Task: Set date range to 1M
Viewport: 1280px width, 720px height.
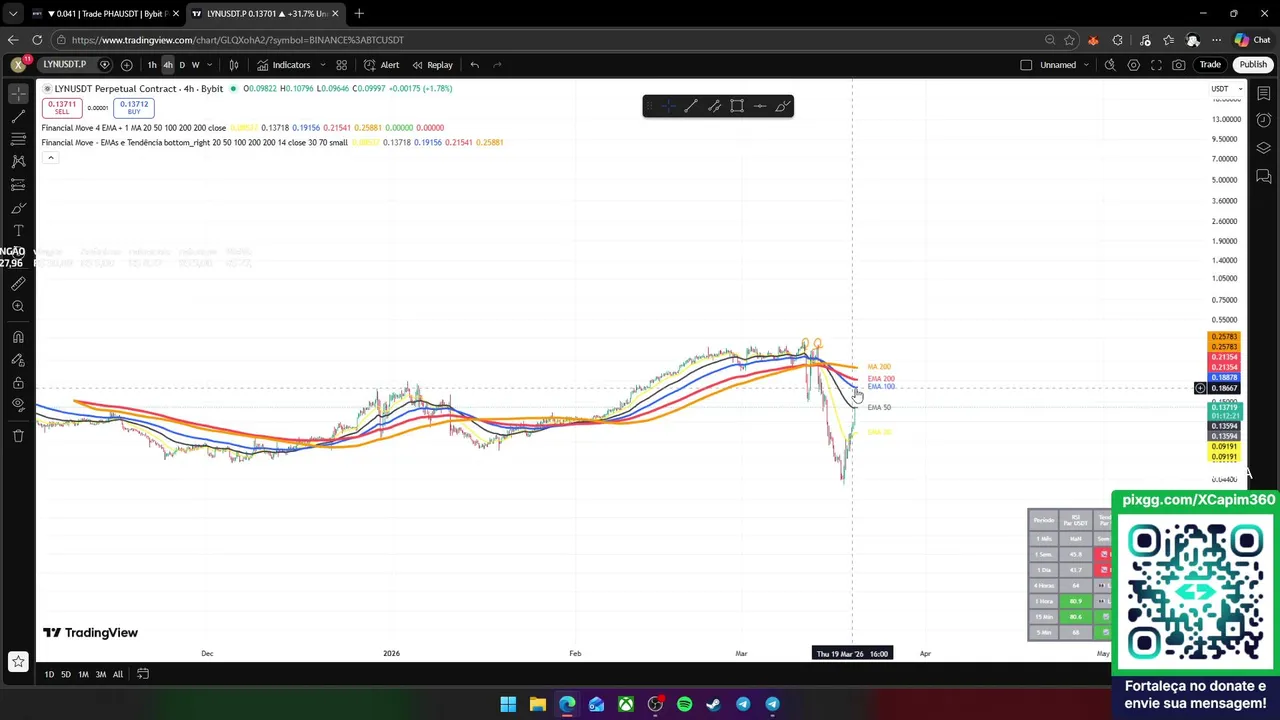Action: (x=83, y=675)
